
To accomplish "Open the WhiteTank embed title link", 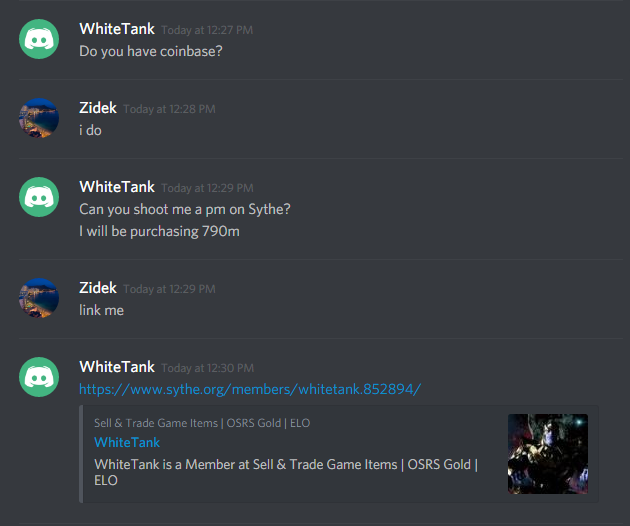I will coord(127,442).
